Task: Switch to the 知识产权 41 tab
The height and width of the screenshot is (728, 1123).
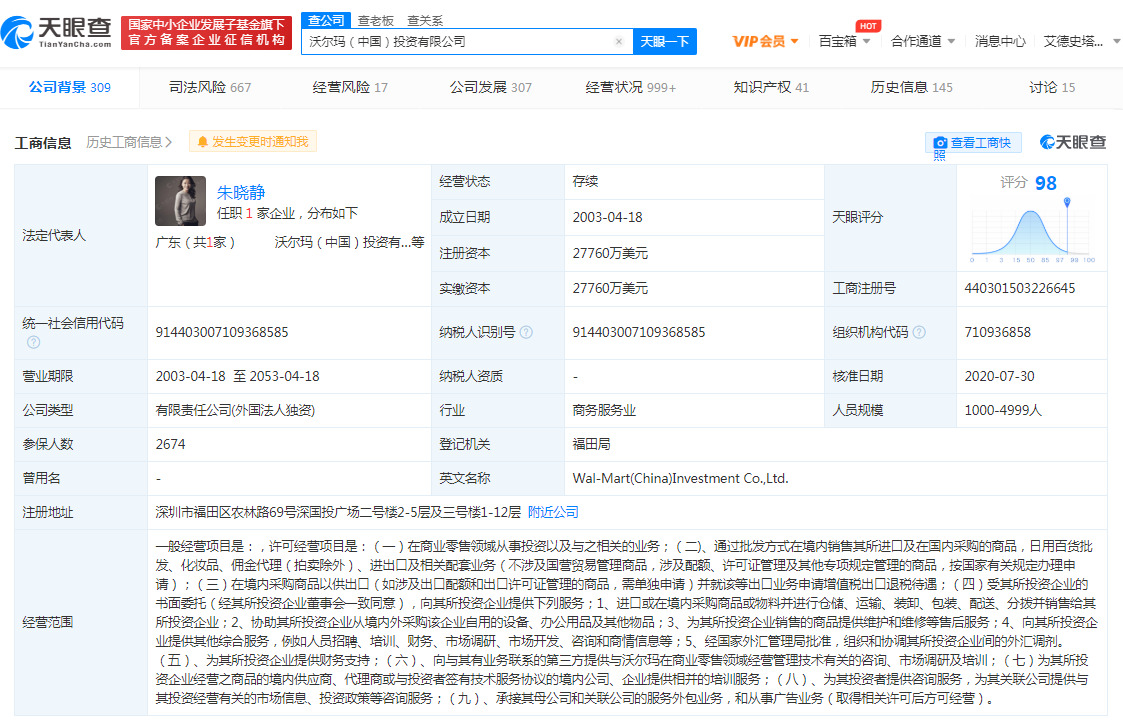Action: tap(771, 87)
